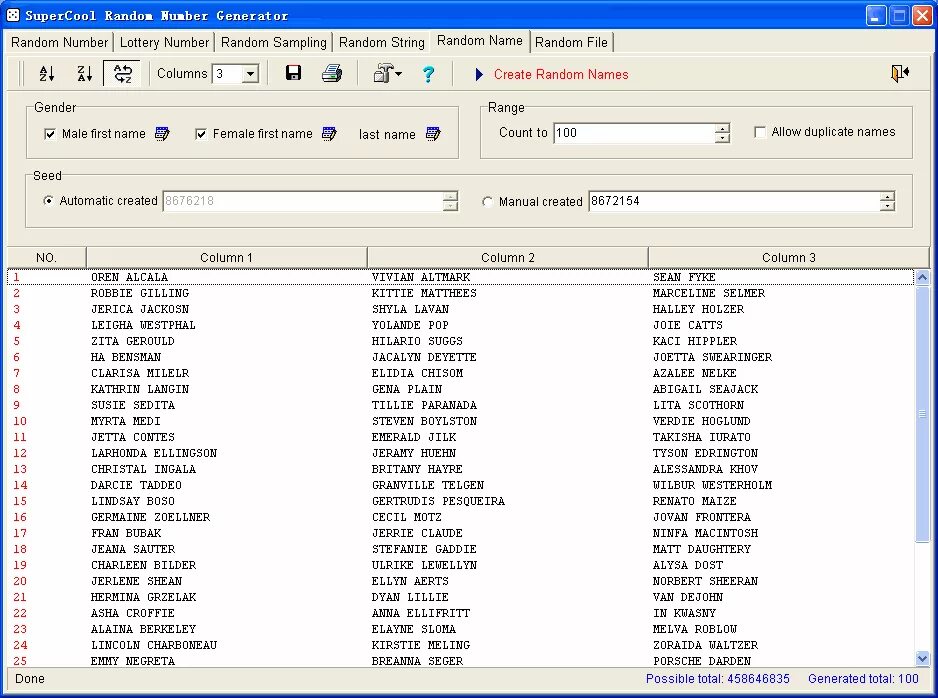Viewport: 938px width, 698px height.
Task: Select name MARCELINE SELMER
Action: pyautogui.click(x=709, y=293)
